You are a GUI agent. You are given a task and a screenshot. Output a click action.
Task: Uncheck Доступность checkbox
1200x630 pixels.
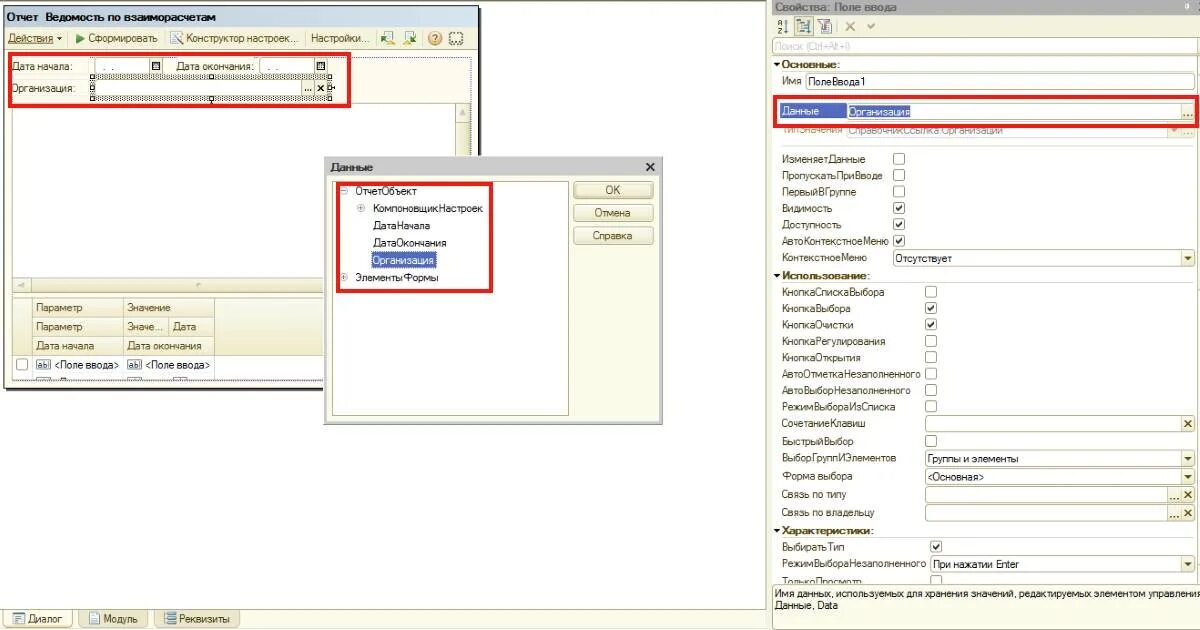pyautogui.click(x=899, y=225)
